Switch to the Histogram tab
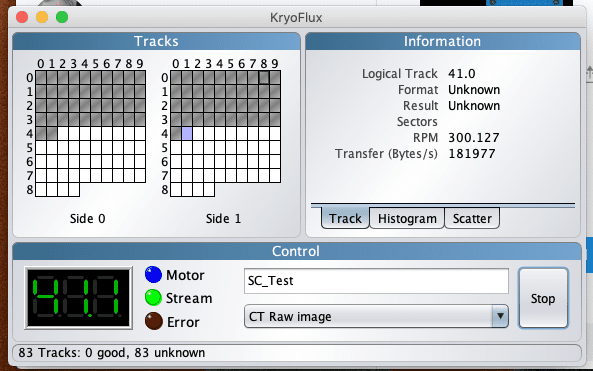 point(407,218)
